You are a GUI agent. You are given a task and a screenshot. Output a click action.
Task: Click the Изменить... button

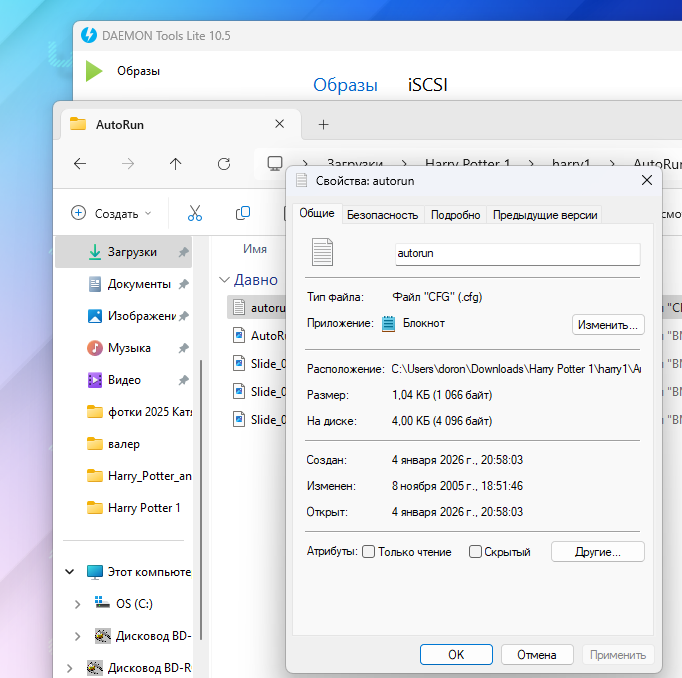(x=608, y=324)
